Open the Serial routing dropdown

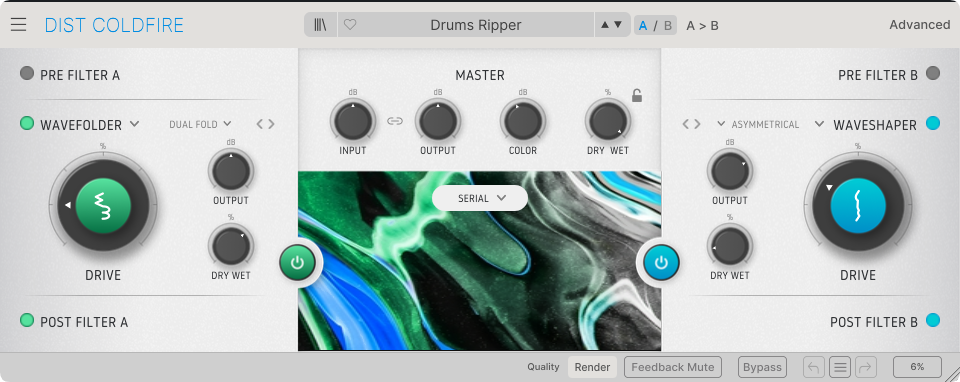[x=480, y=198]
